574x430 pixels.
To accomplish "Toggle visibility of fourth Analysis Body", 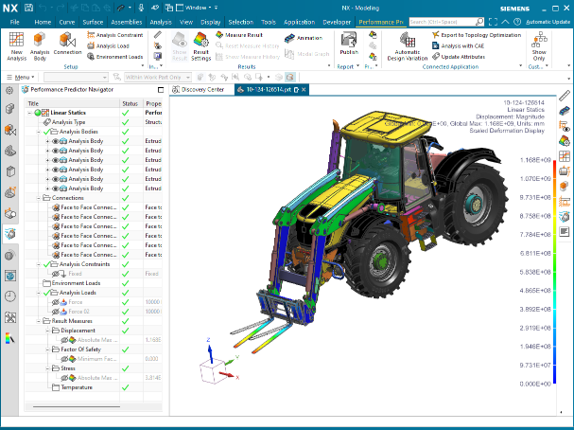I will [55, 170].
